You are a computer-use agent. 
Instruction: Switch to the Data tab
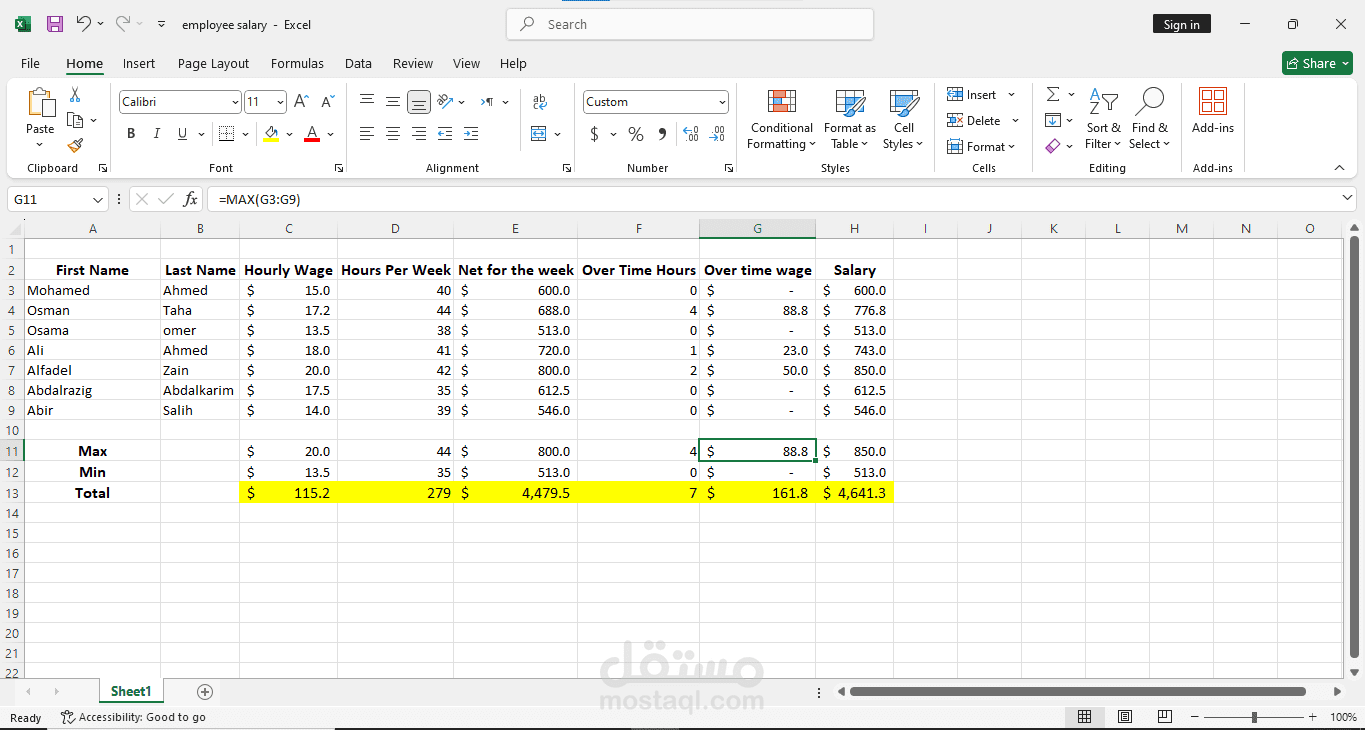pos(358,63)
